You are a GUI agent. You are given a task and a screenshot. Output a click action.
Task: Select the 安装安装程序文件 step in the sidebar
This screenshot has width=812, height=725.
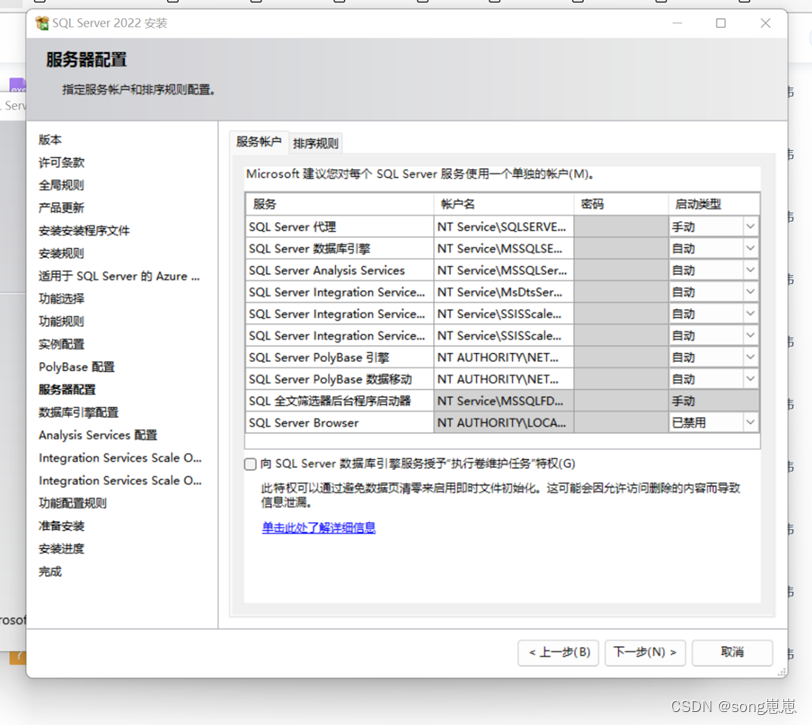tap(84, 230)
